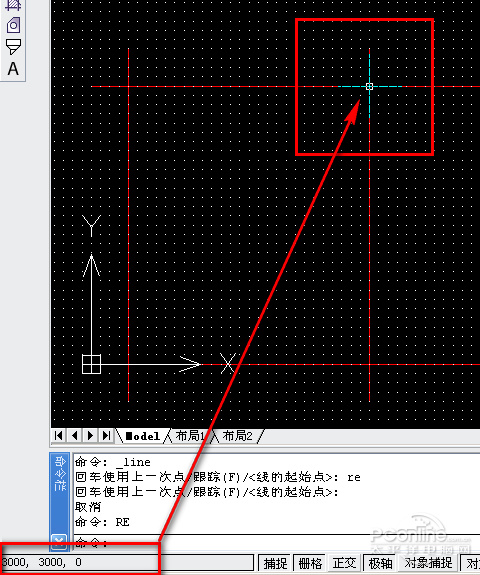Click the '命令: _line' history line
480x575 pixels.
point(113,462)
